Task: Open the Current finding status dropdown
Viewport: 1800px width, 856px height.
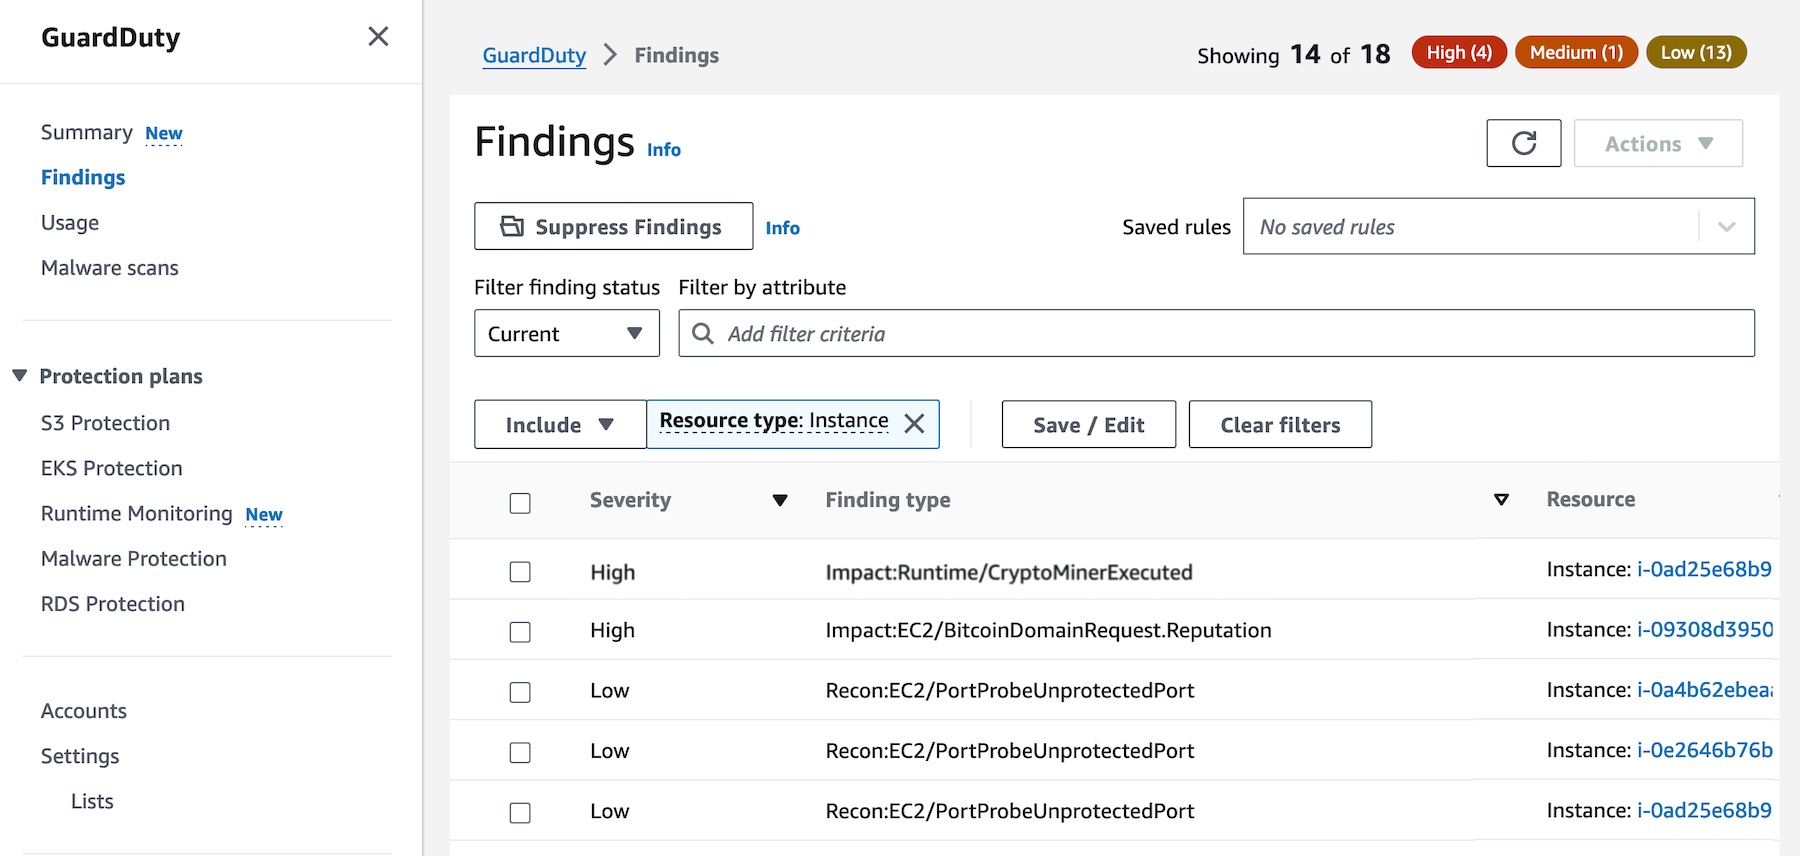Action: pyautogui.click(x=566, y=333)
